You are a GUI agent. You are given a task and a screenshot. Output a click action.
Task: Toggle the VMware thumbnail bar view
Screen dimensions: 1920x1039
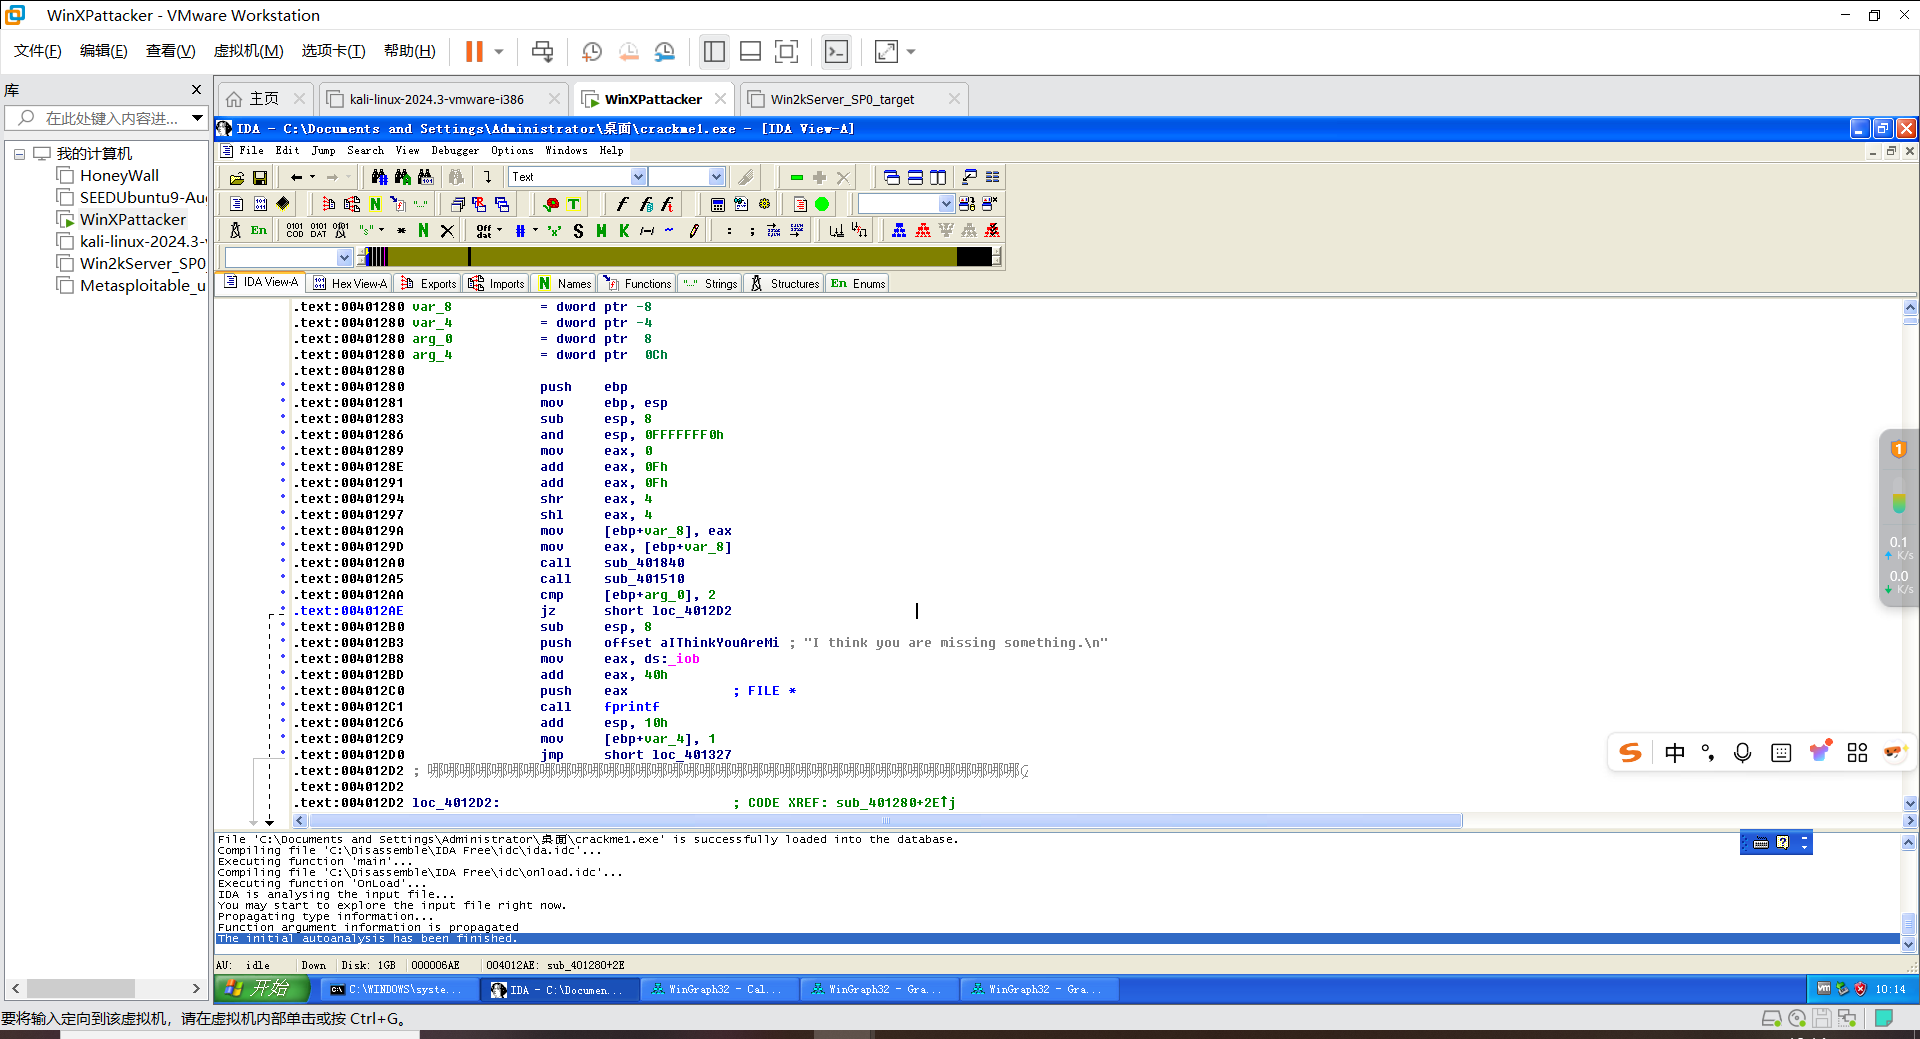point(750,52)
